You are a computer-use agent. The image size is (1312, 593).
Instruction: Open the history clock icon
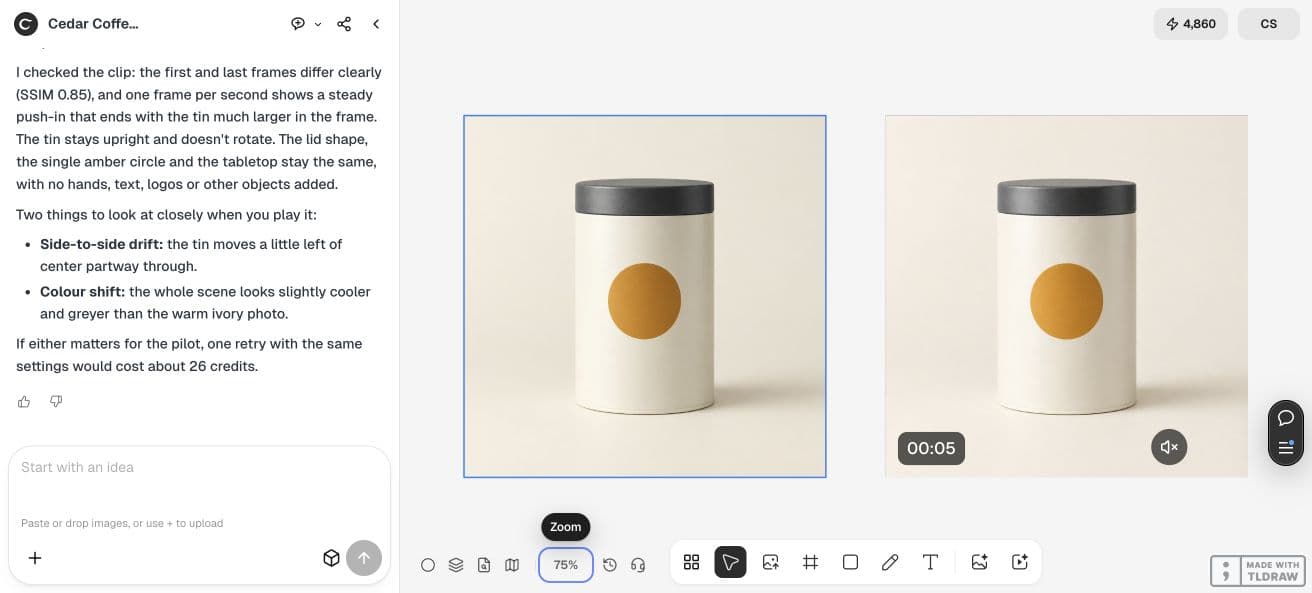(610, 565)
